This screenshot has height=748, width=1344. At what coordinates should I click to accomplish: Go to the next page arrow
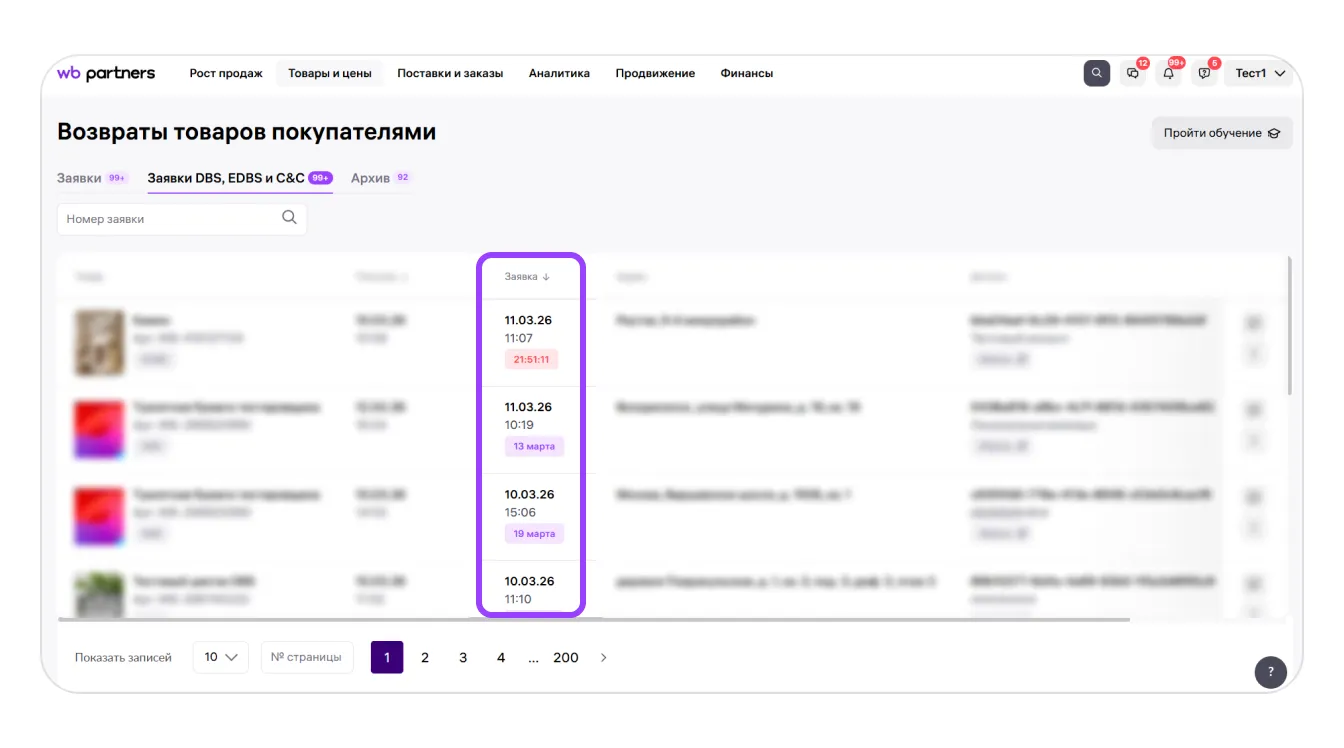tap(603, 658)
